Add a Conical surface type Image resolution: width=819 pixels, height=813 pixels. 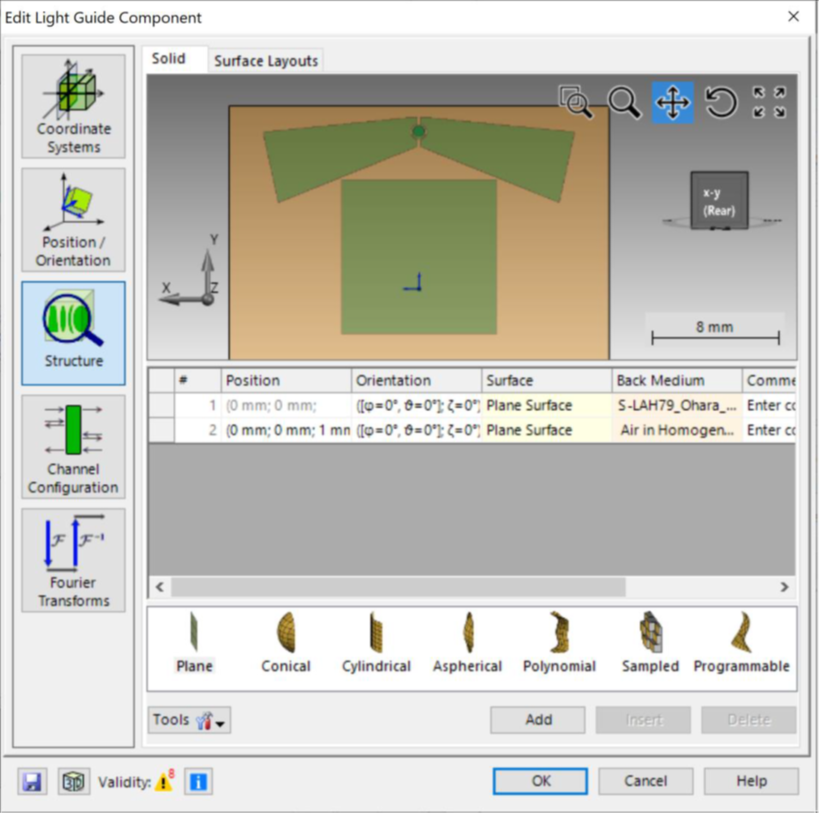[x=286, y=643]
